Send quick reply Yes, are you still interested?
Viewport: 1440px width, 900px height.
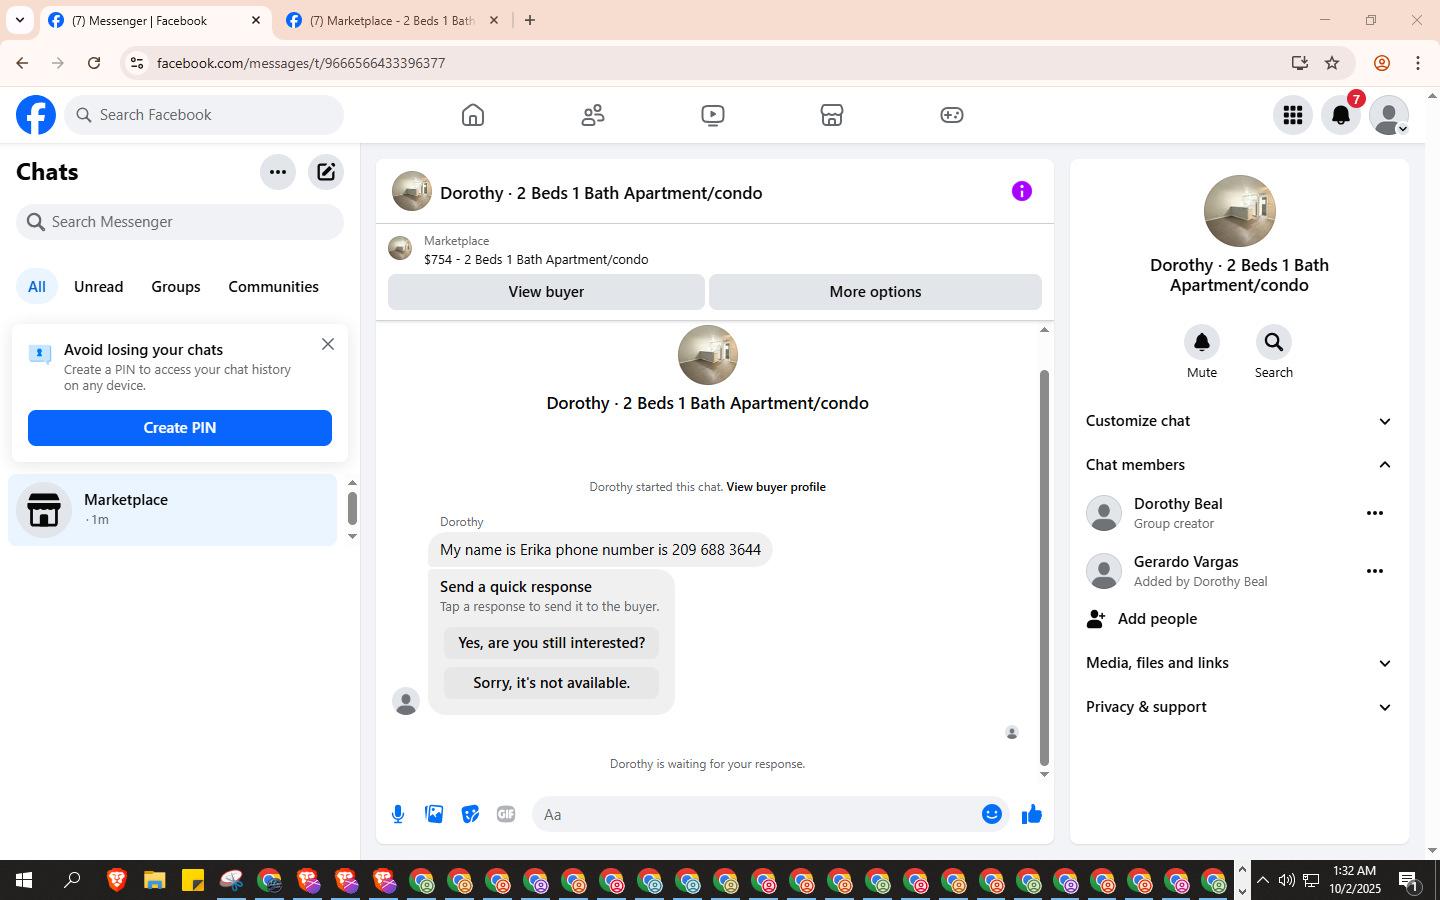[x=552, y=643]
